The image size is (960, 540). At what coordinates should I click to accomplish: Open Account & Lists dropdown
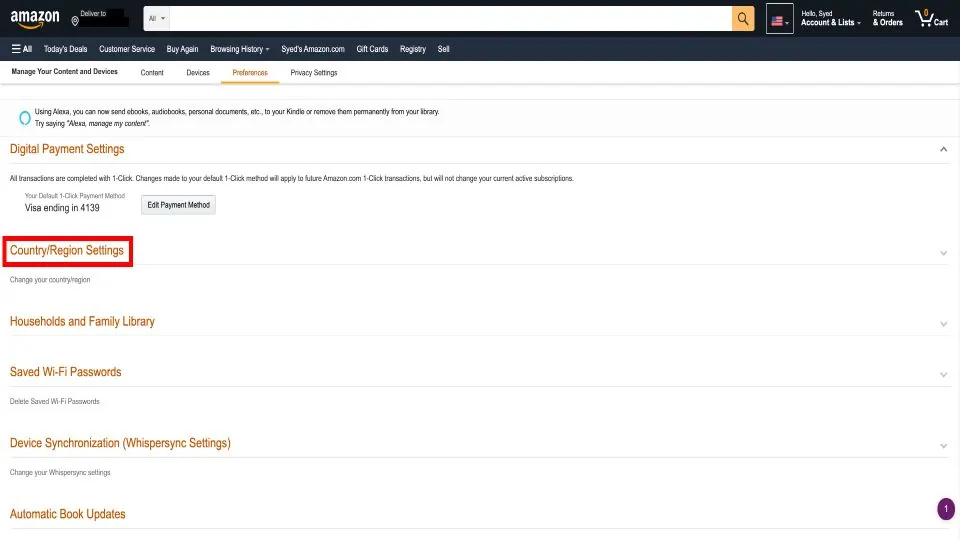click(831, 18)
